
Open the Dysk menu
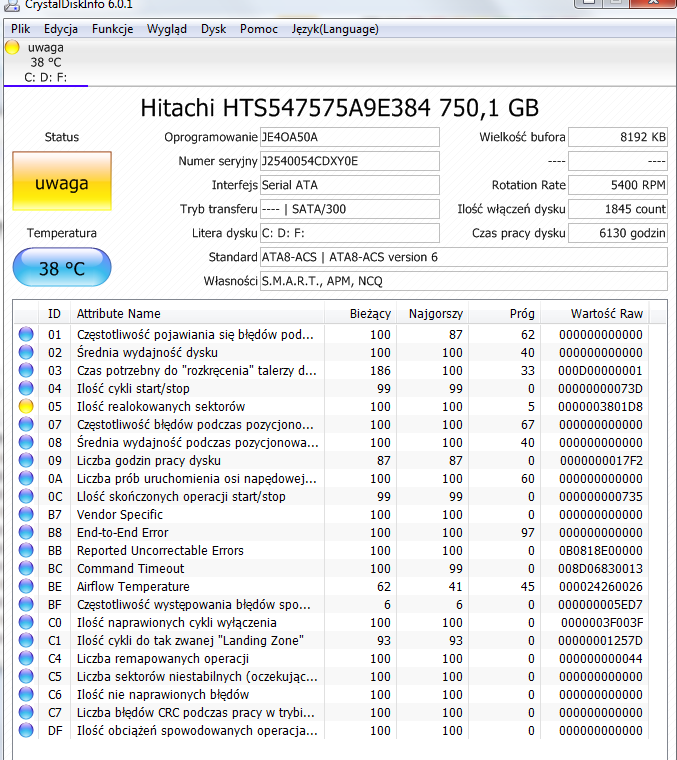pyautogui.click(x=214, y=29)
